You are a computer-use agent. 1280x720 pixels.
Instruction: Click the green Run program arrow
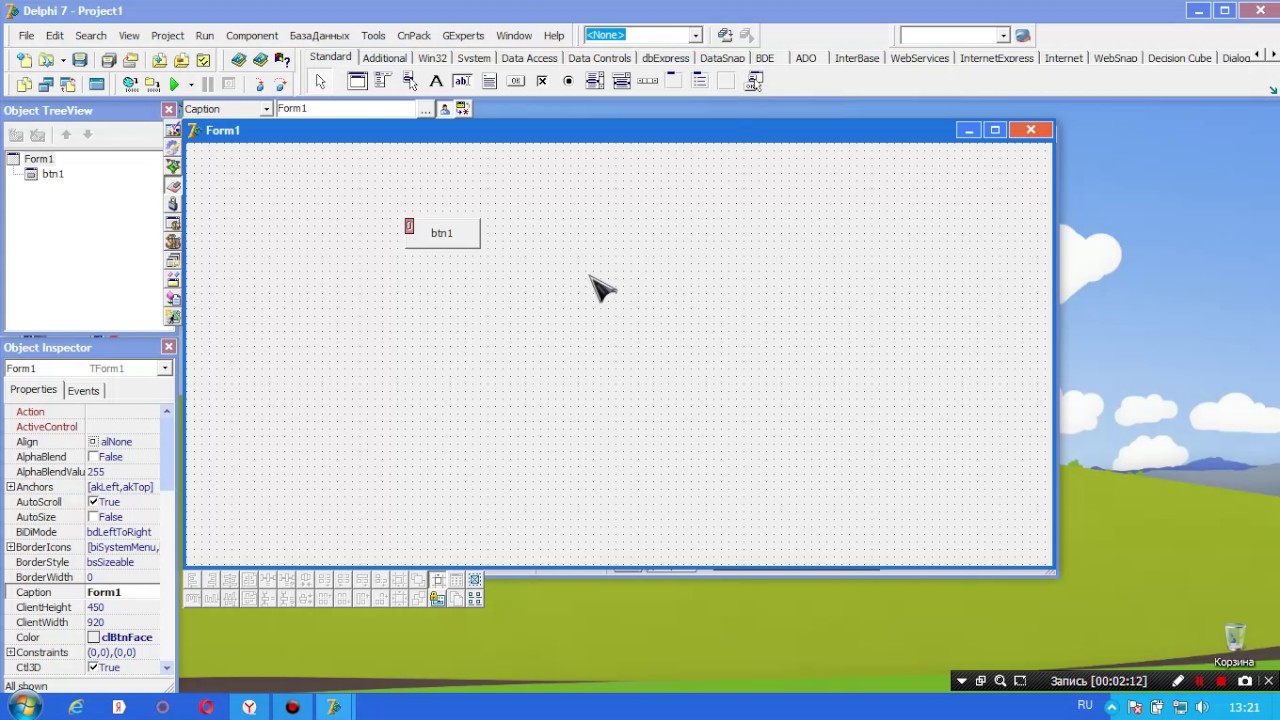[x=174, y=85]
